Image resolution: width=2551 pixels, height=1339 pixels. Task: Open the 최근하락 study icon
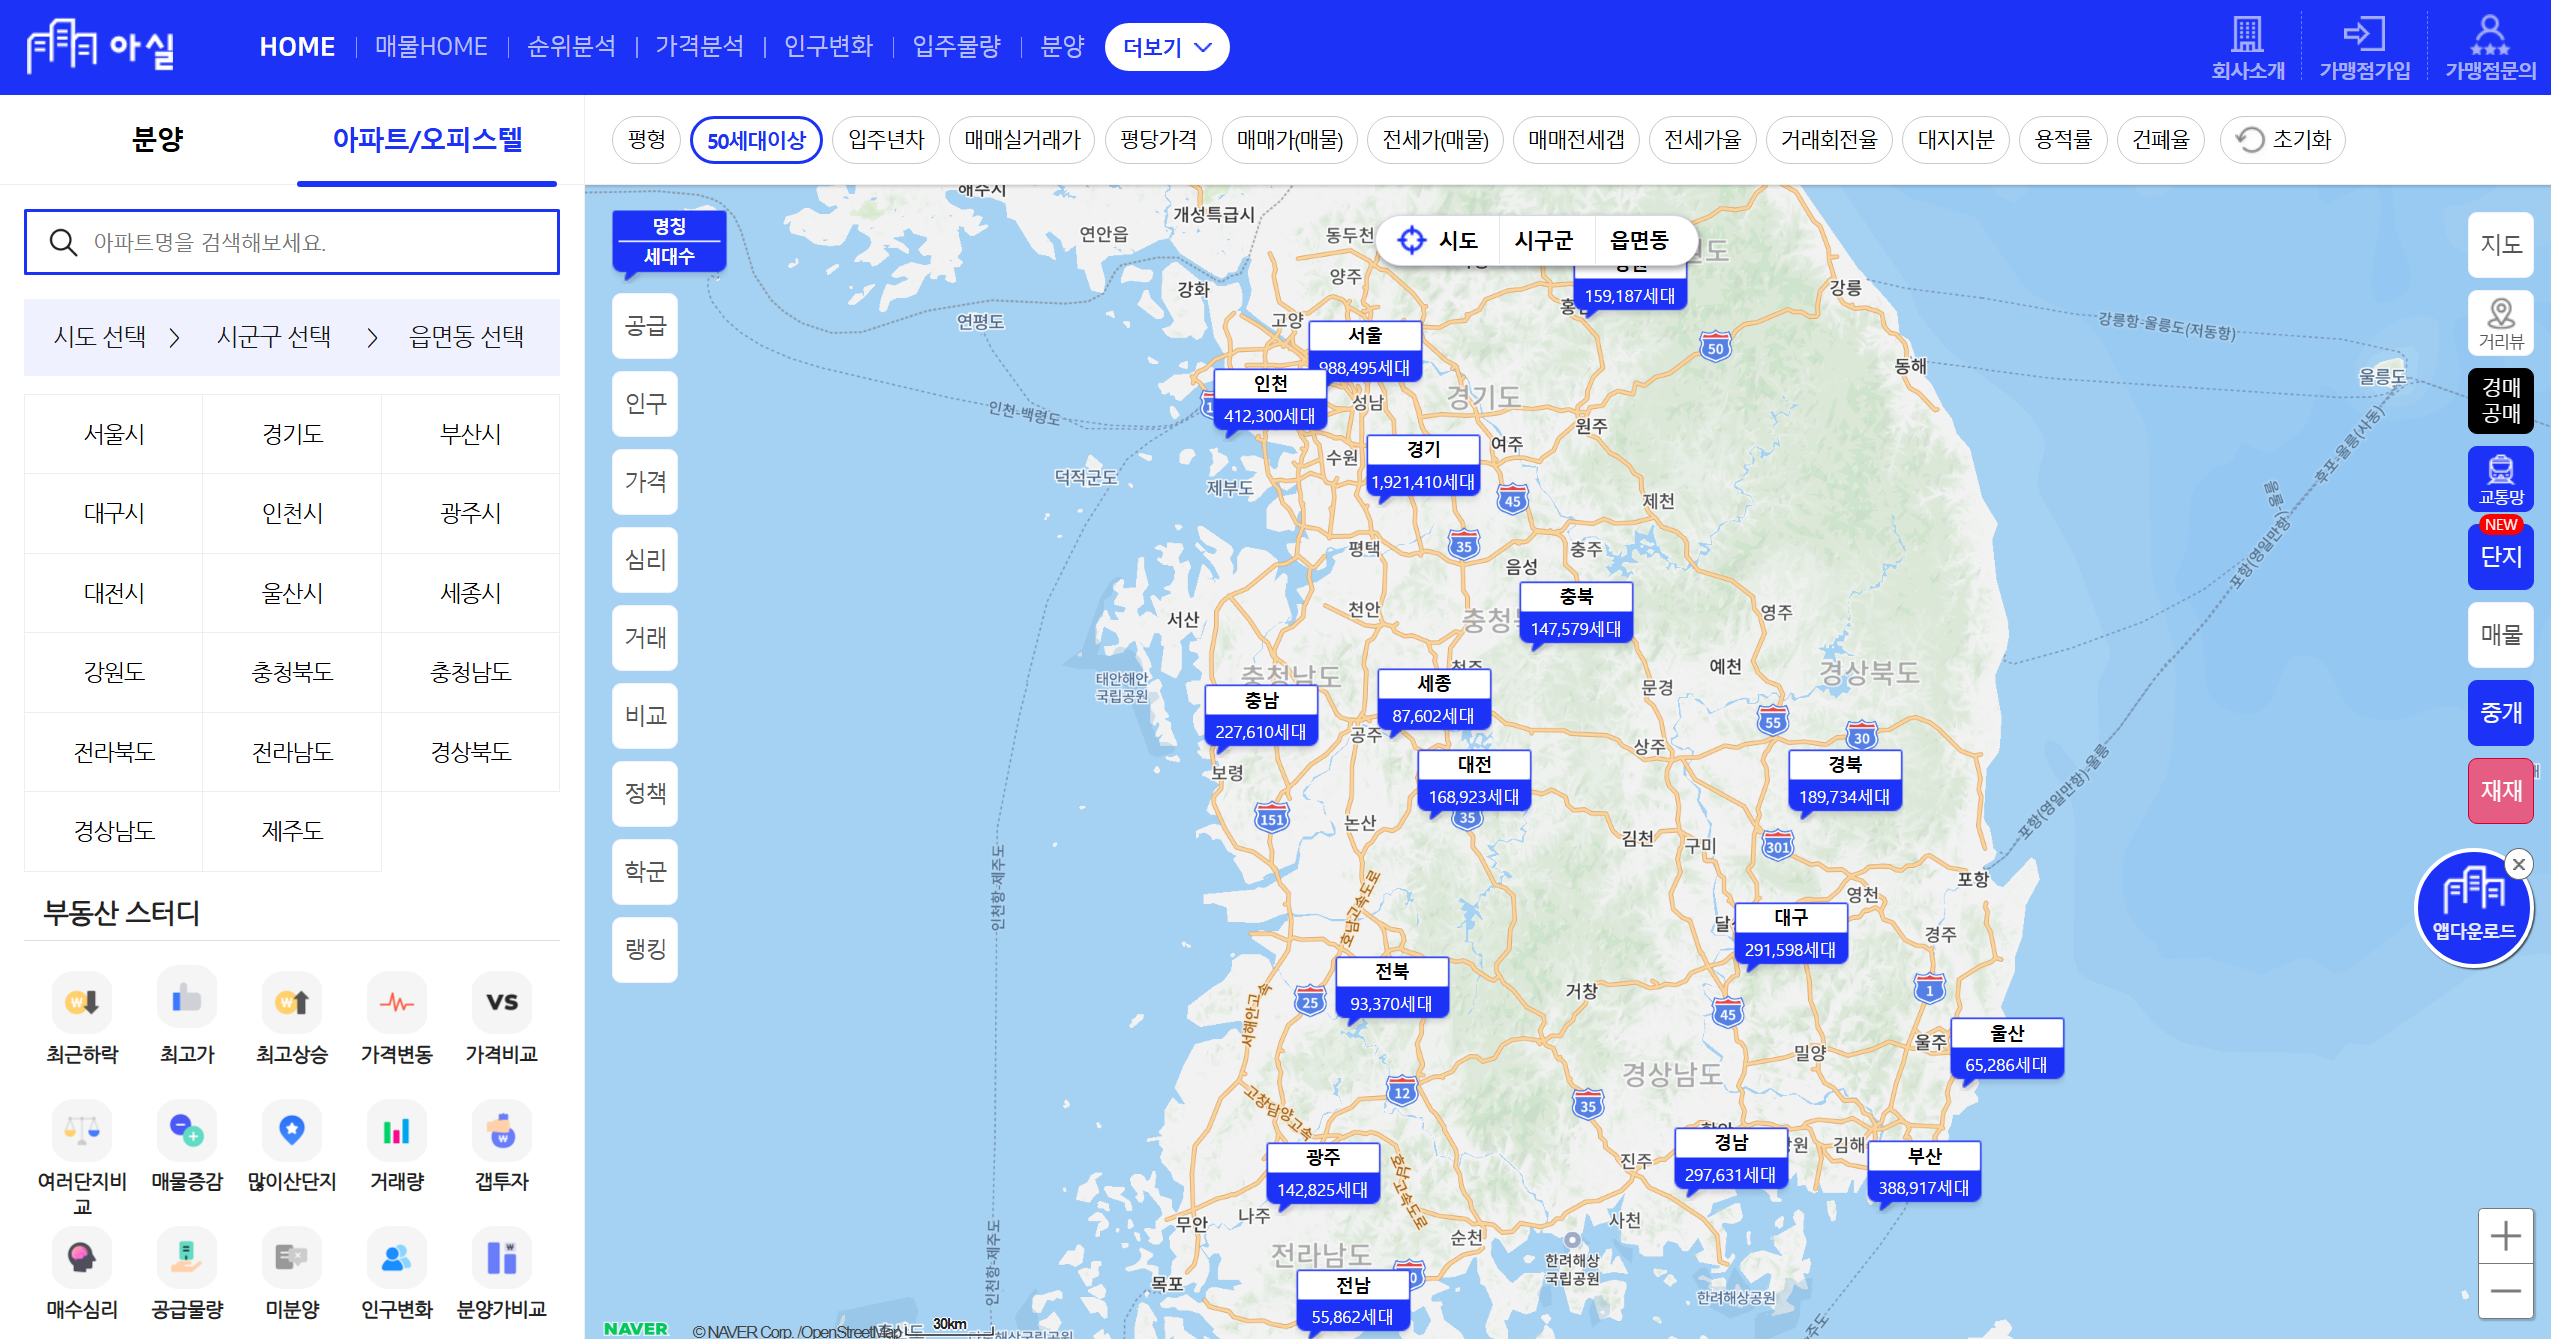(82, 1003)
